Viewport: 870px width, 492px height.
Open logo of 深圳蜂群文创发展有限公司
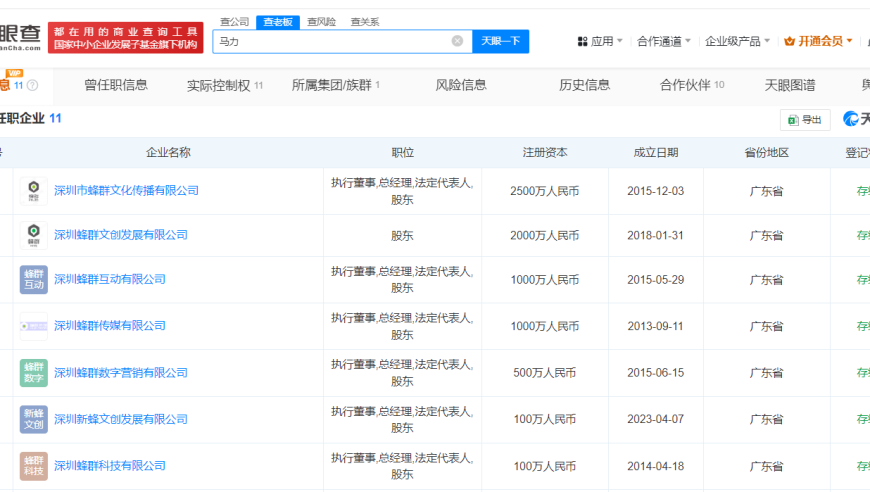(x=34, y=235)
